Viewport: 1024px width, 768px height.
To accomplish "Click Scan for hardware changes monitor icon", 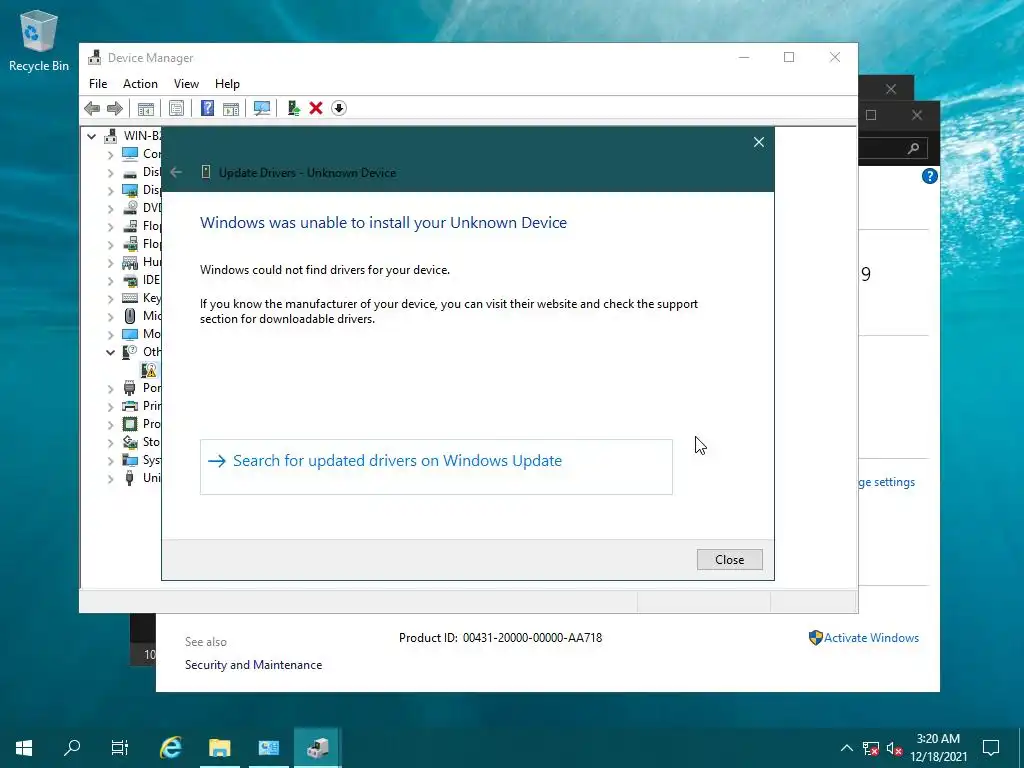I will pos(262,108).
